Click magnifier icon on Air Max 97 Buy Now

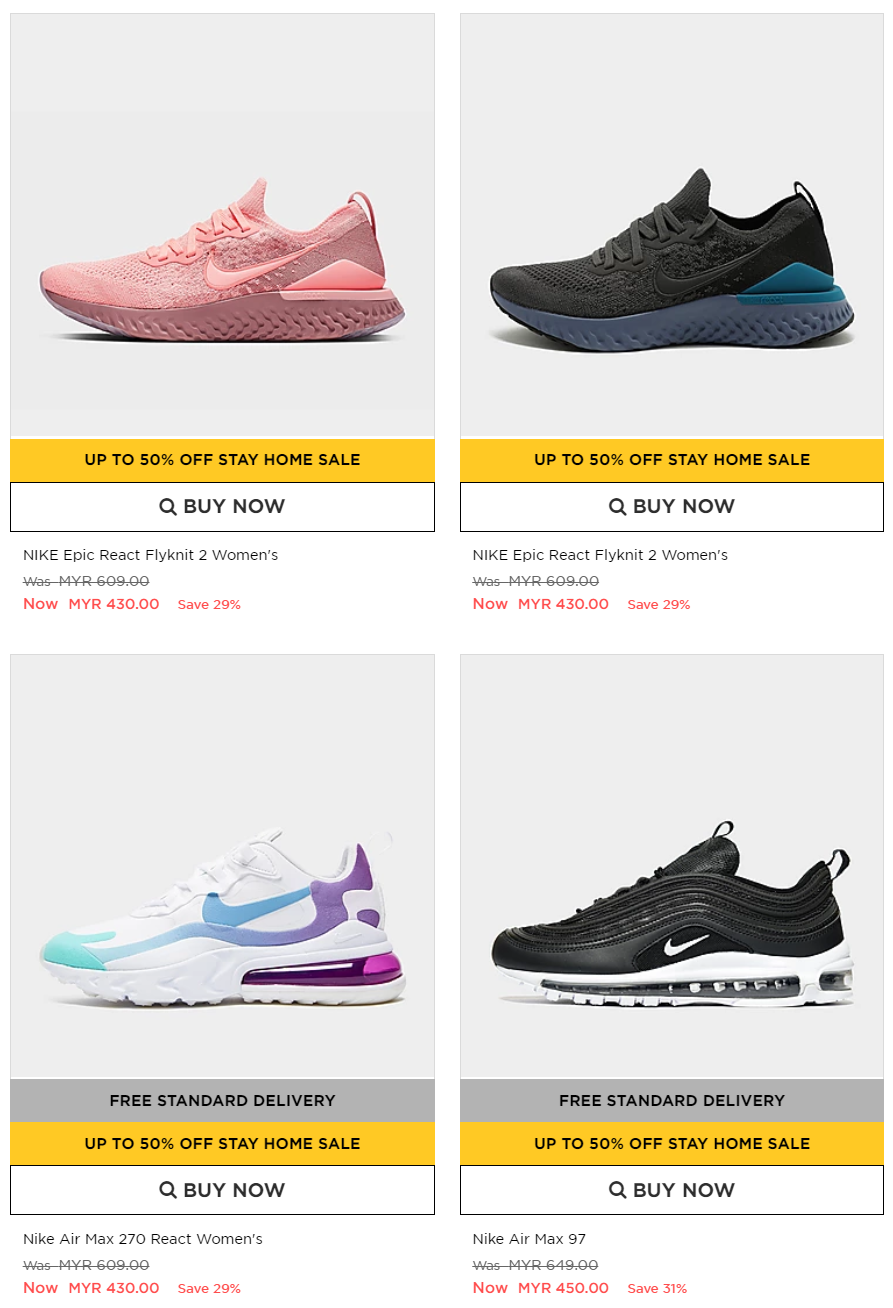618,1190
